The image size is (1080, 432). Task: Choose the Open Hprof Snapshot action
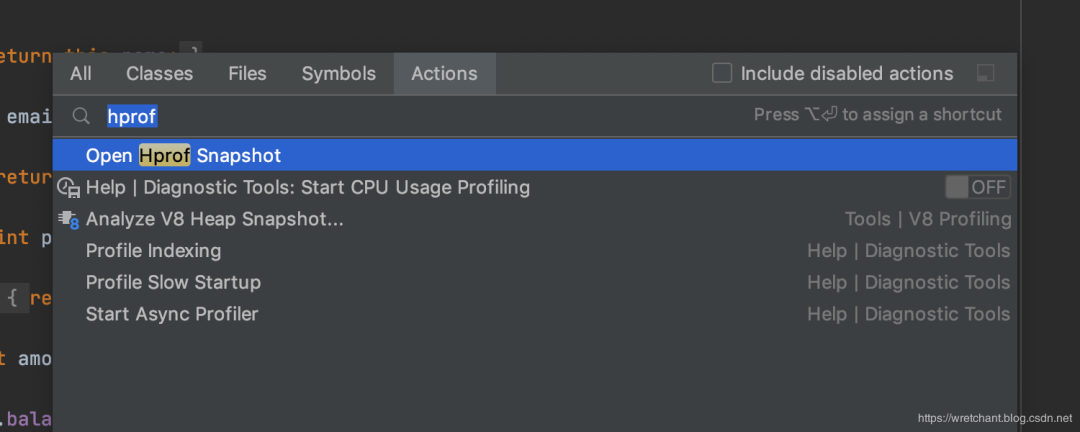(534, 155)
